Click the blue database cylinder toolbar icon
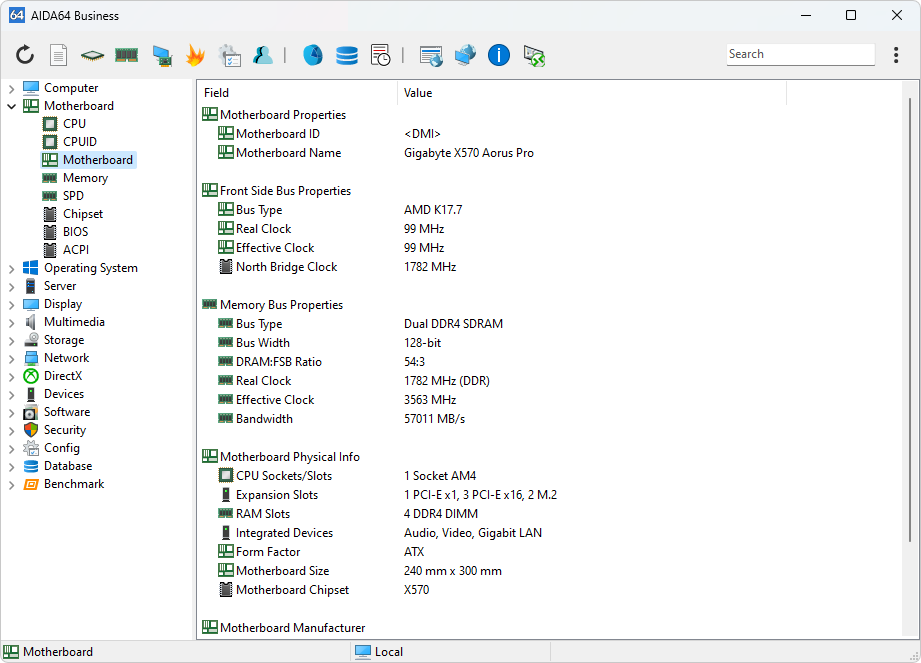The height and width of the screenshot is (663, 921). [347, 56]
